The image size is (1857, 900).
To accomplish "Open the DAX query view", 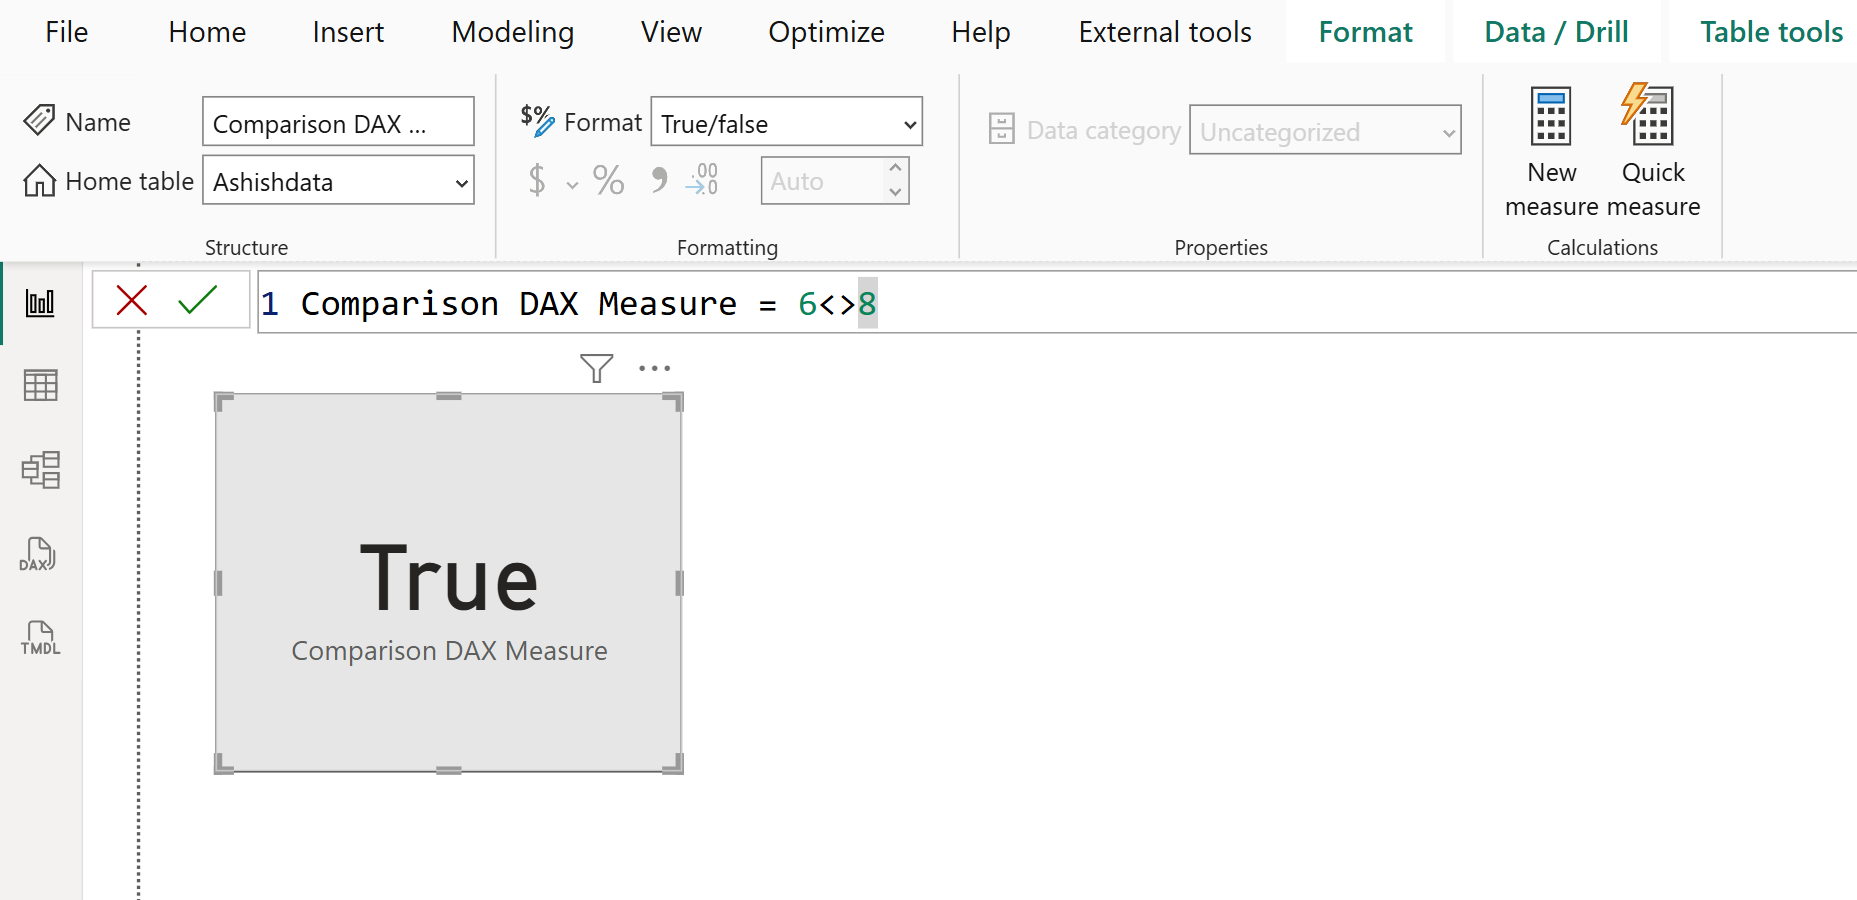I will [40, 554].
